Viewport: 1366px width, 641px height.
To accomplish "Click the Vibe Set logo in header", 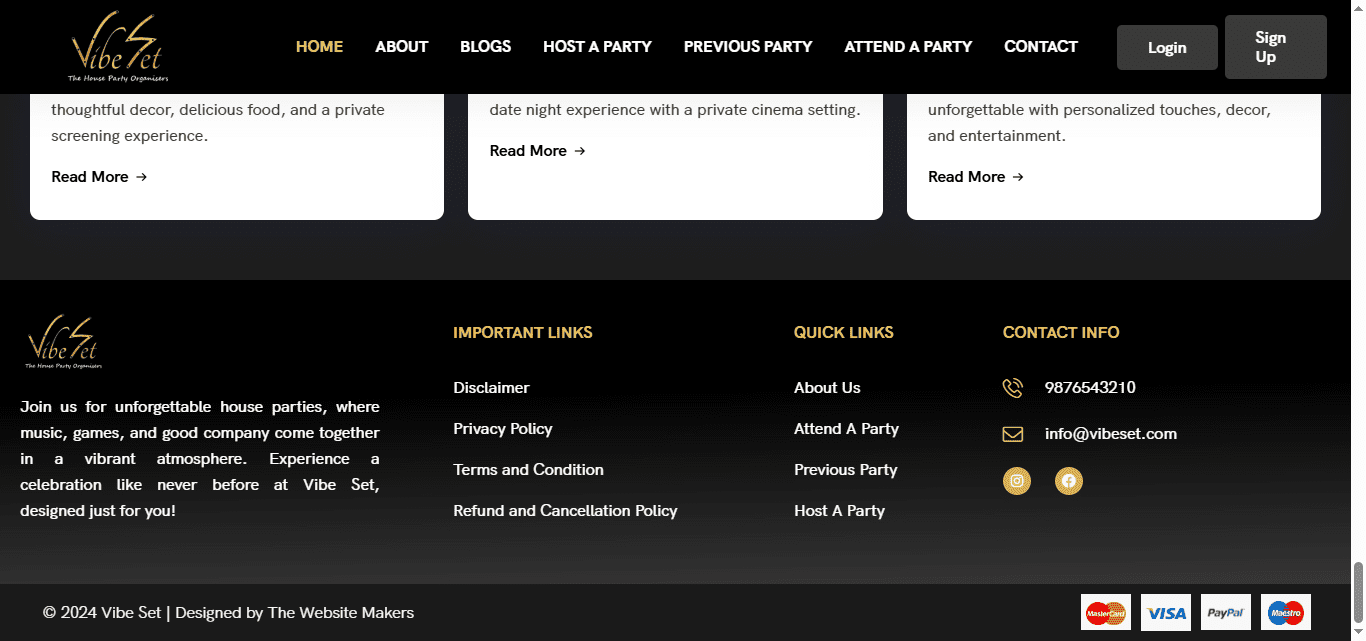I will click(117, 47).
